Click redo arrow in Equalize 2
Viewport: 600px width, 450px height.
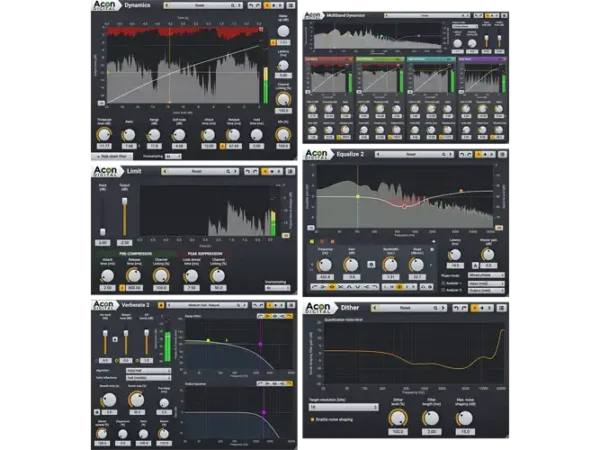[x=468, y=154]
